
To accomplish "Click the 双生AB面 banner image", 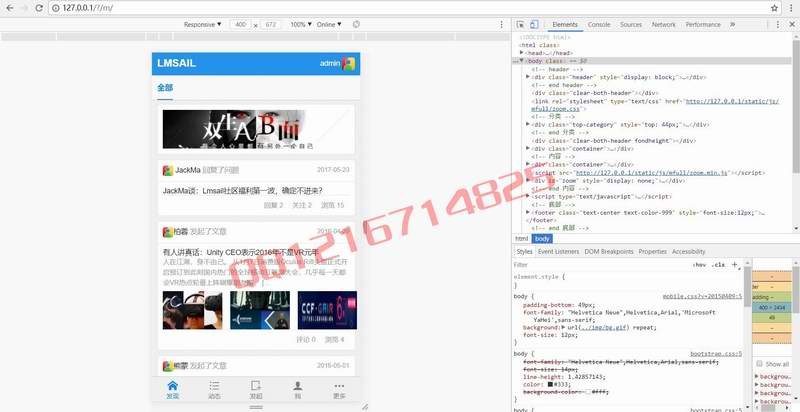I will pyautogui.click(x=256, y=130).
